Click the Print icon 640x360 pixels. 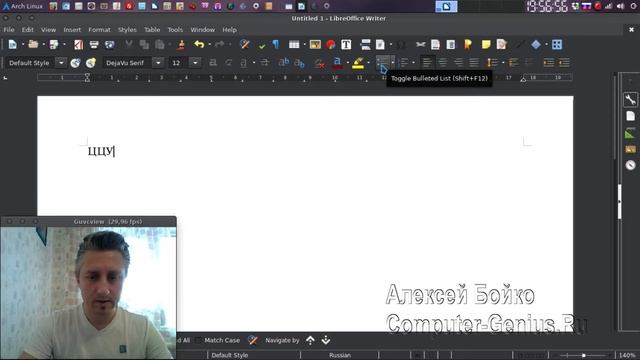pyautogui.click(x=94, y=44)
